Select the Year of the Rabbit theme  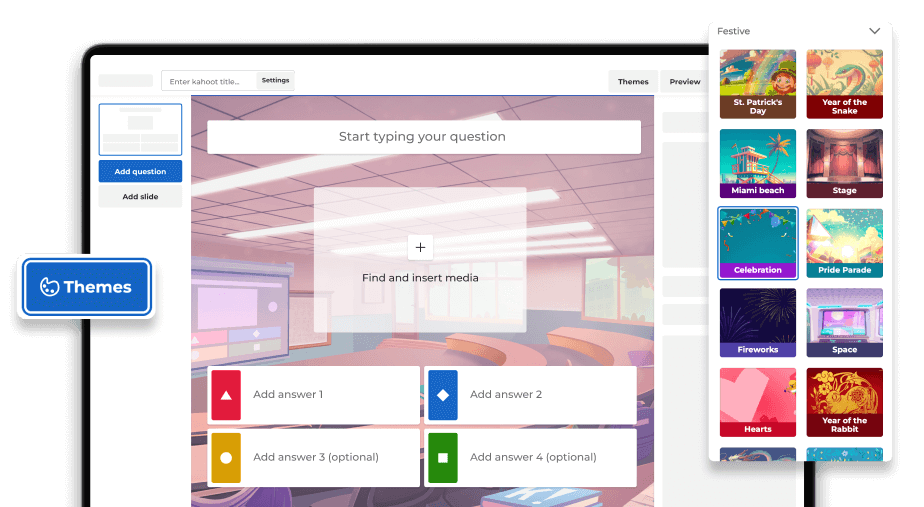(x=844, y=402)
